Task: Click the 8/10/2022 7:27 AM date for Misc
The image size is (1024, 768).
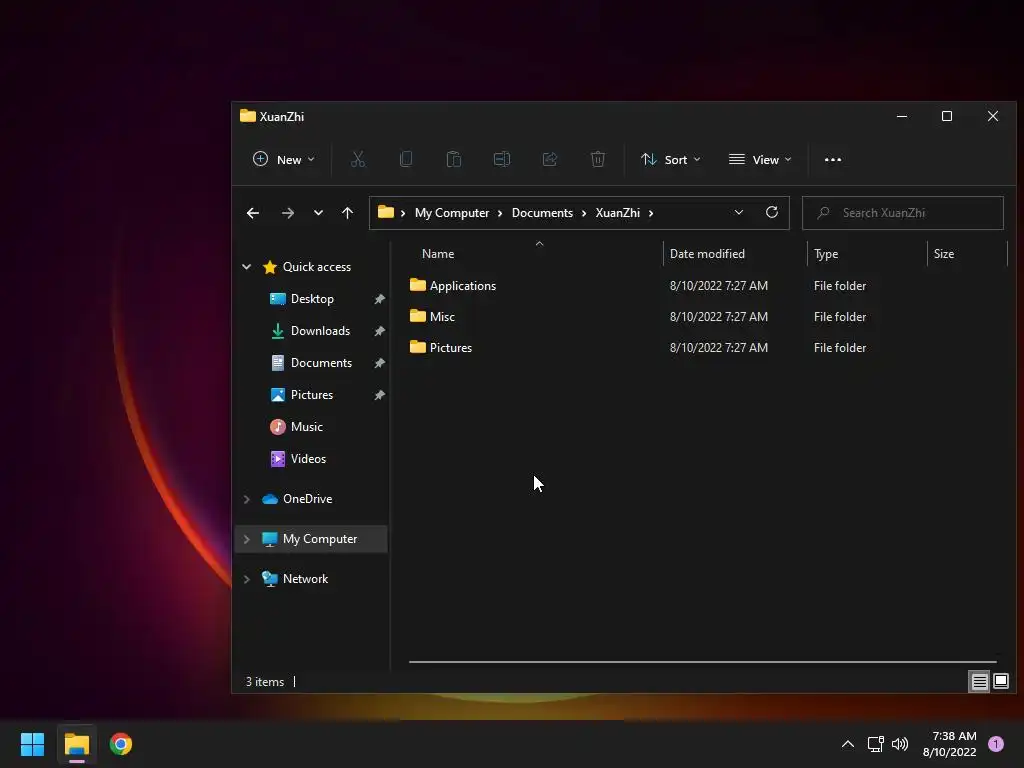Action: click(718, 317)
